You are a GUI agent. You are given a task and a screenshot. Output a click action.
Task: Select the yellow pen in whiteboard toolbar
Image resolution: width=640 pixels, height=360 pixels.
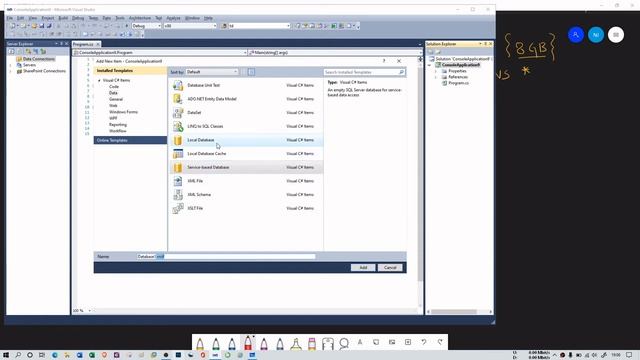pyautogui.click(x=200, y=343)
